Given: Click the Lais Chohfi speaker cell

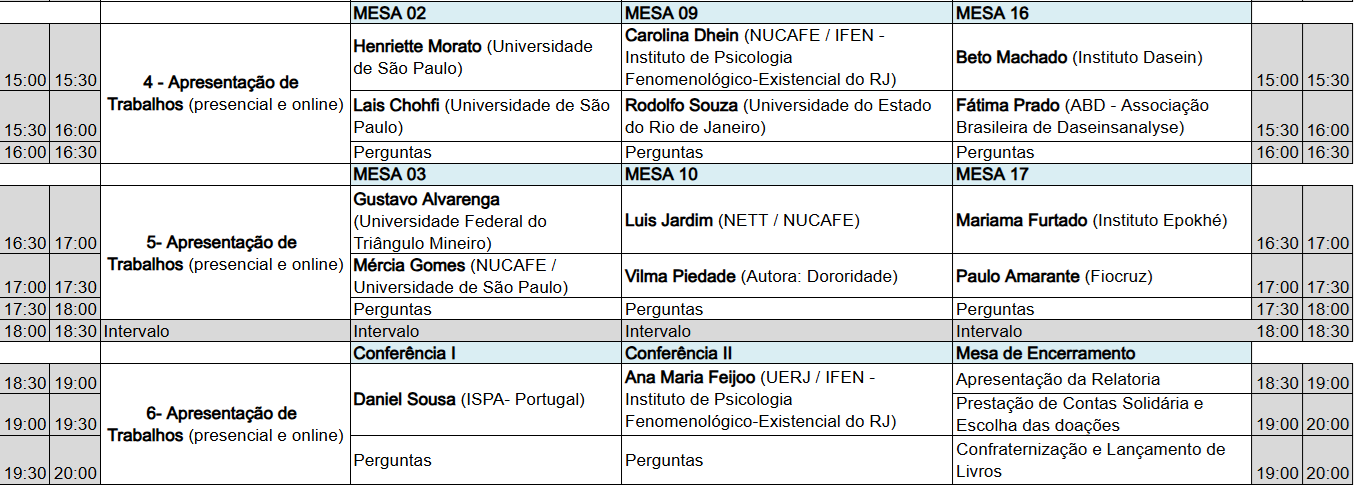Looking at the screenshot, I should coord(485,116).
